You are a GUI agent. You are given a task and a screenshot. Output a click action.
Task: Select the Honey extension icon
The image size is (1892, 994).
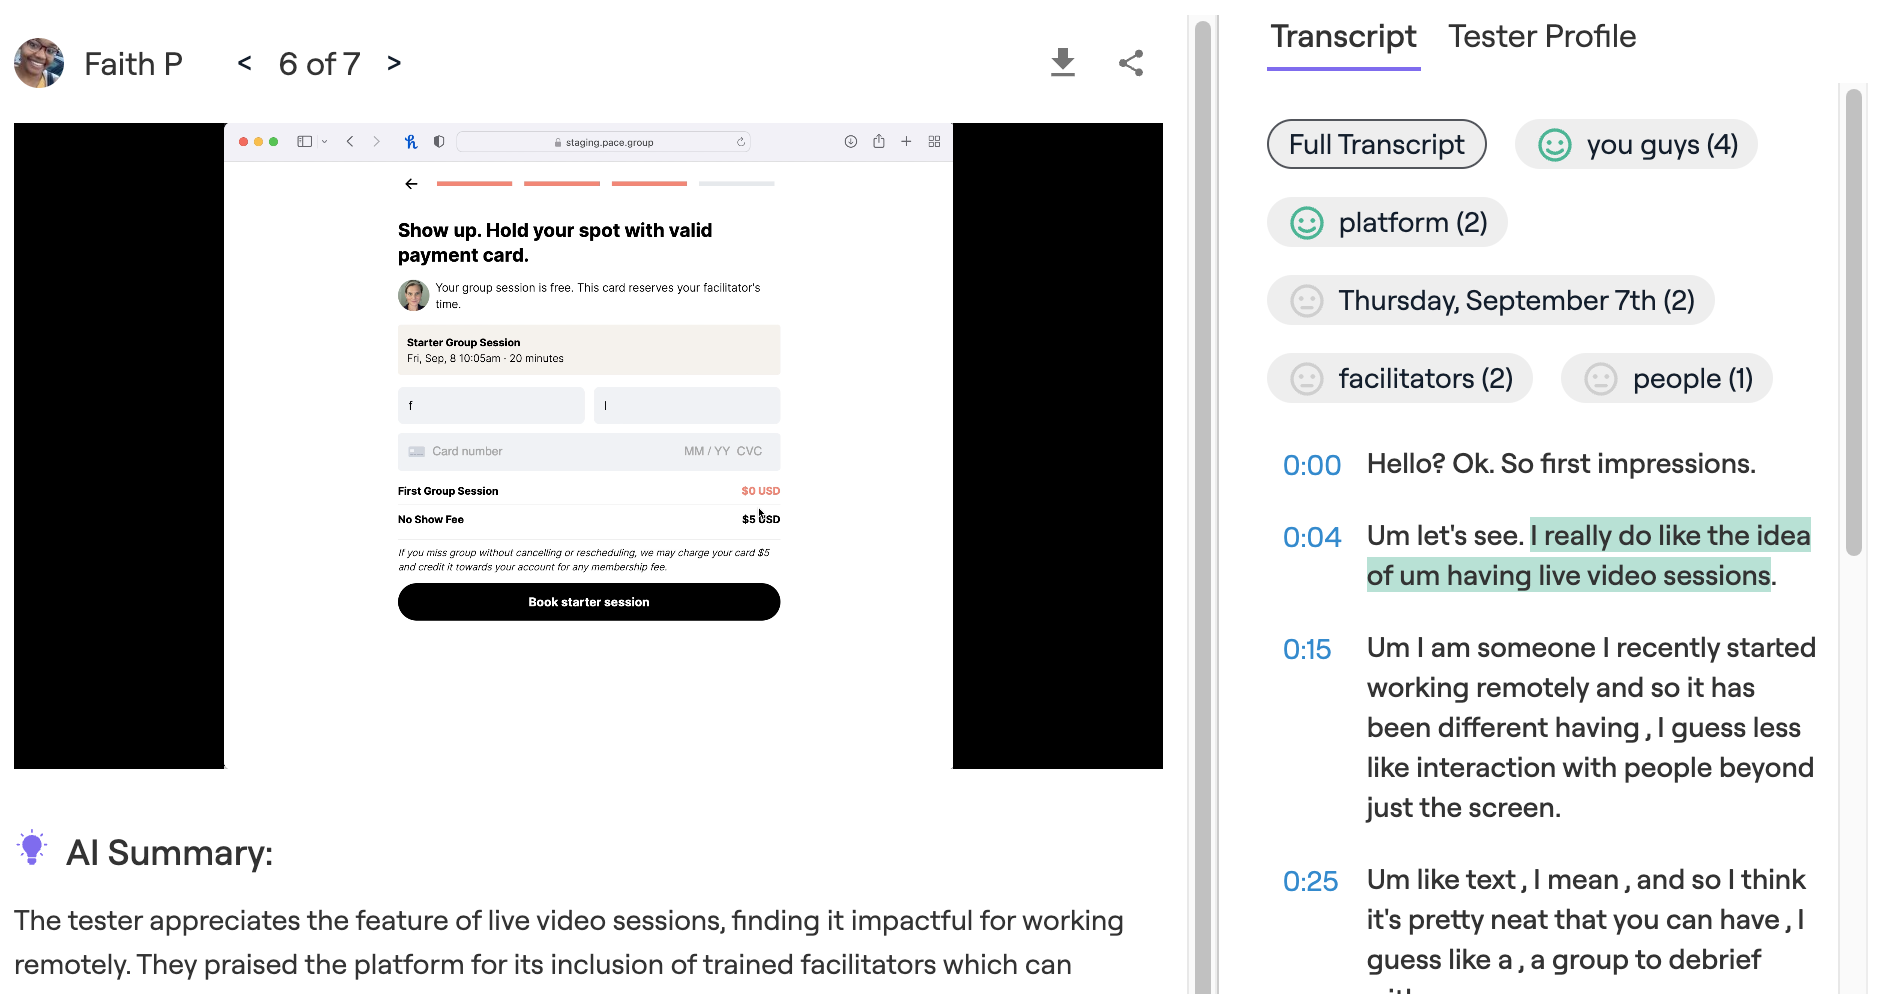(x=411, y=141)
